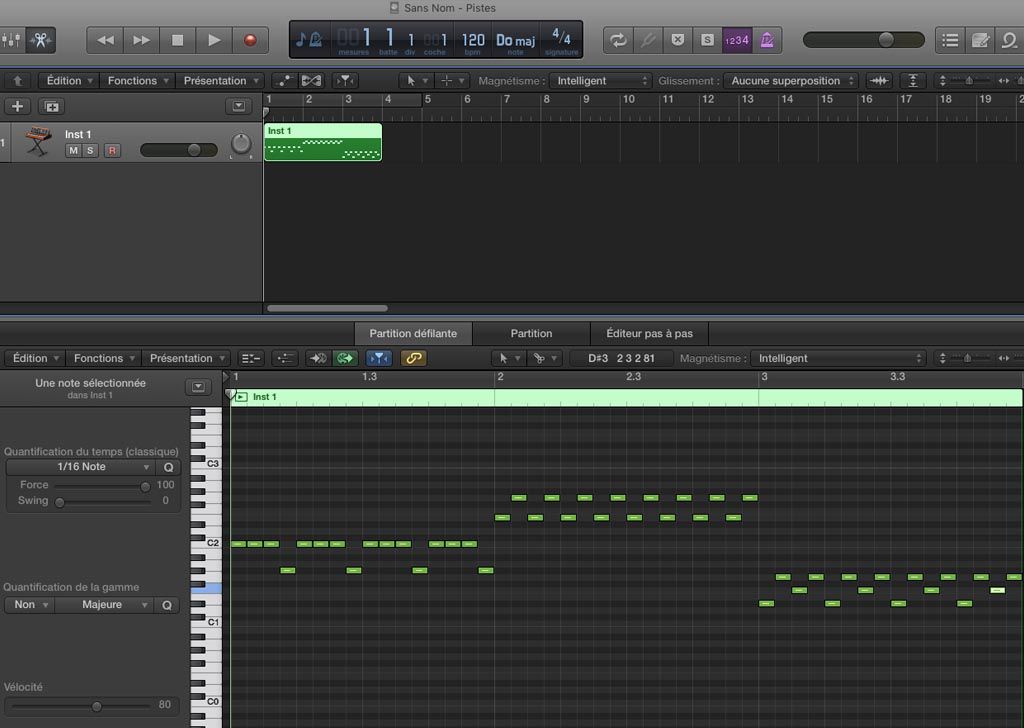This screenshot has height=728, width=1024.
Task: Open the Tracks pointer tool menu
Action: click(x=415, y=80)
